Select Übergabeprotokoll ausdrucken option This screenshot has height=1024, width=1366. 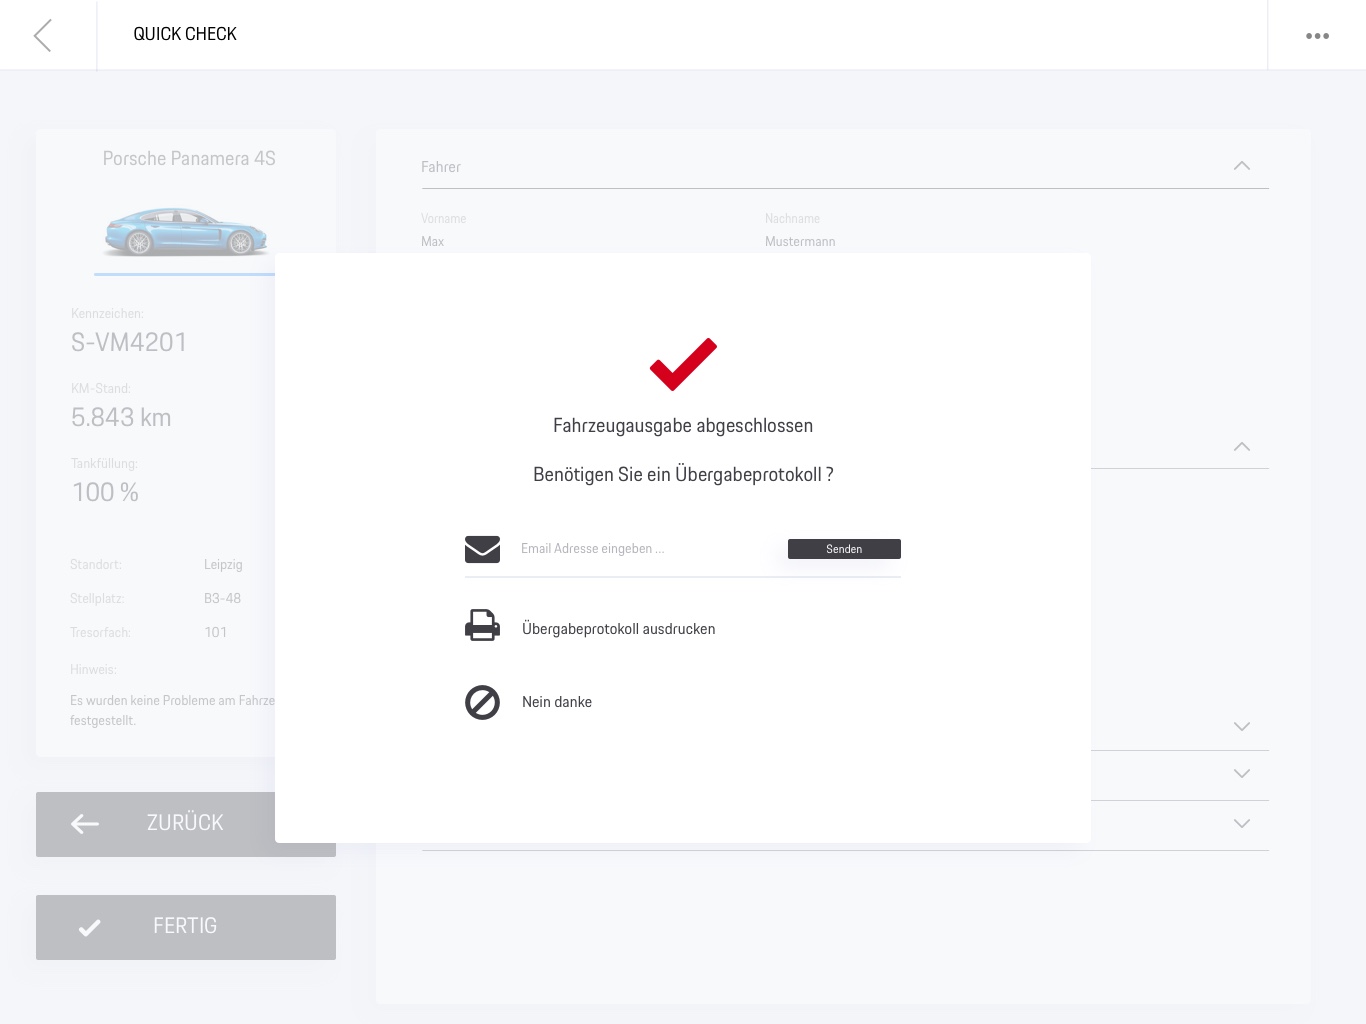tap(618, 629)
